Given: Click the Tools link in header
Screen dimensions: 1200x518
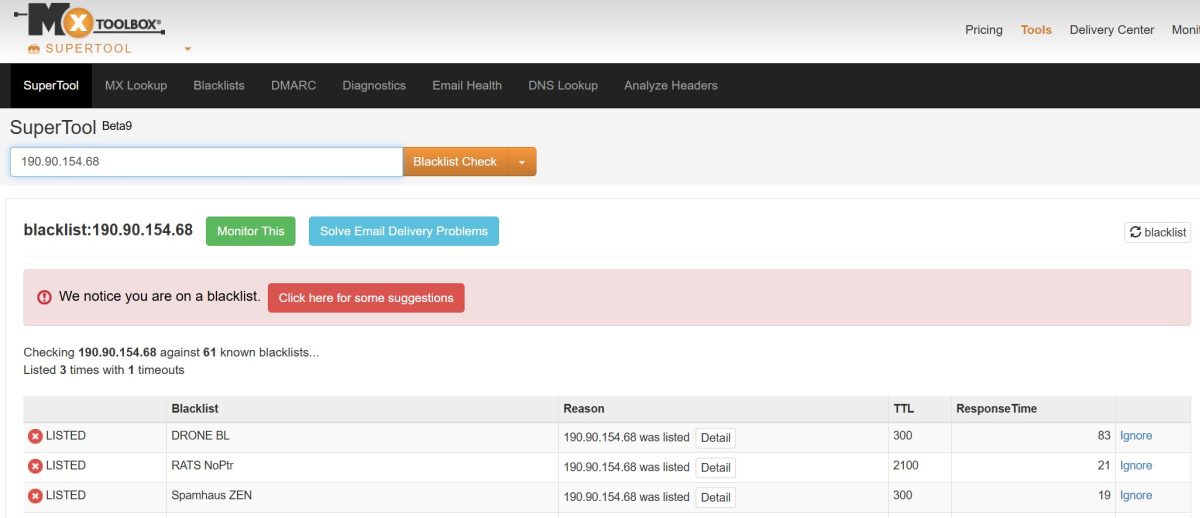Looking at the screenshot, I should (x=1036, y=30).
